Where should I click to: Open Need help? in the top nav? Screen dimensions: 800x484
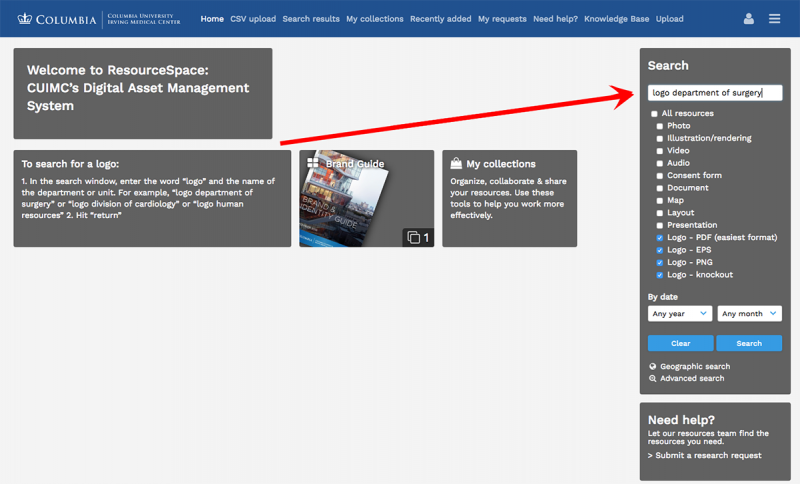(555, 19)
